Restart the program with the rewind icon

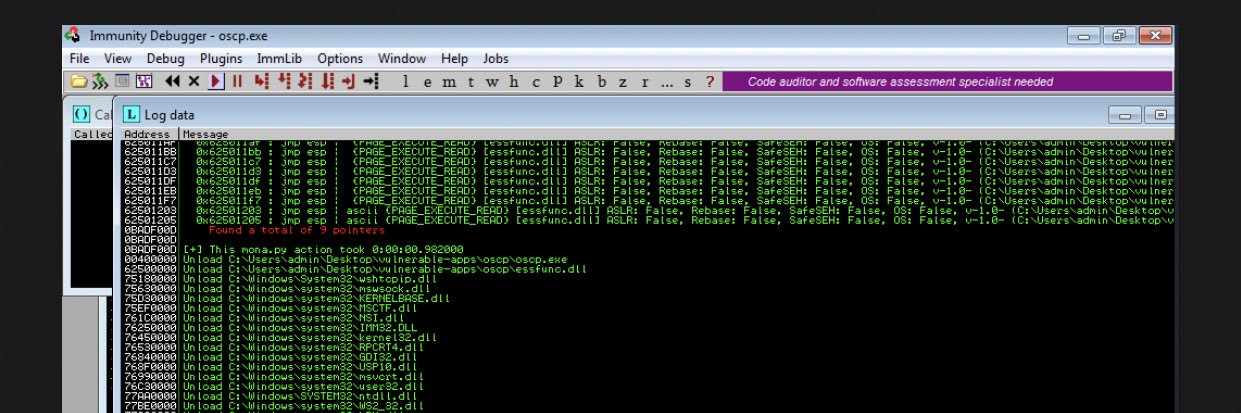(x=172, y=81)
